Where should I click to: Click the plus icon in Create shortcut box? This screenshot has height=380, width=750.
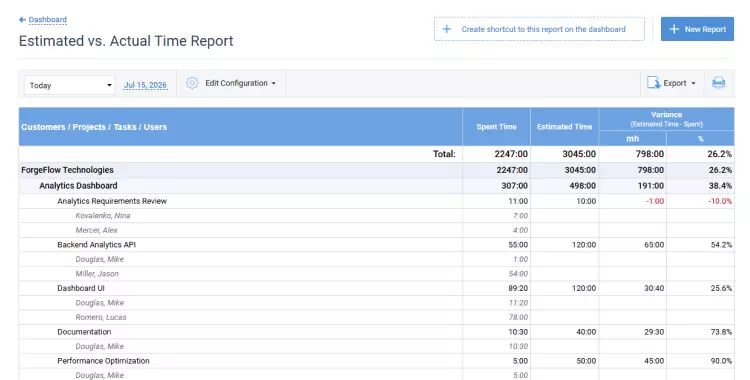click(x=446, y=29)
